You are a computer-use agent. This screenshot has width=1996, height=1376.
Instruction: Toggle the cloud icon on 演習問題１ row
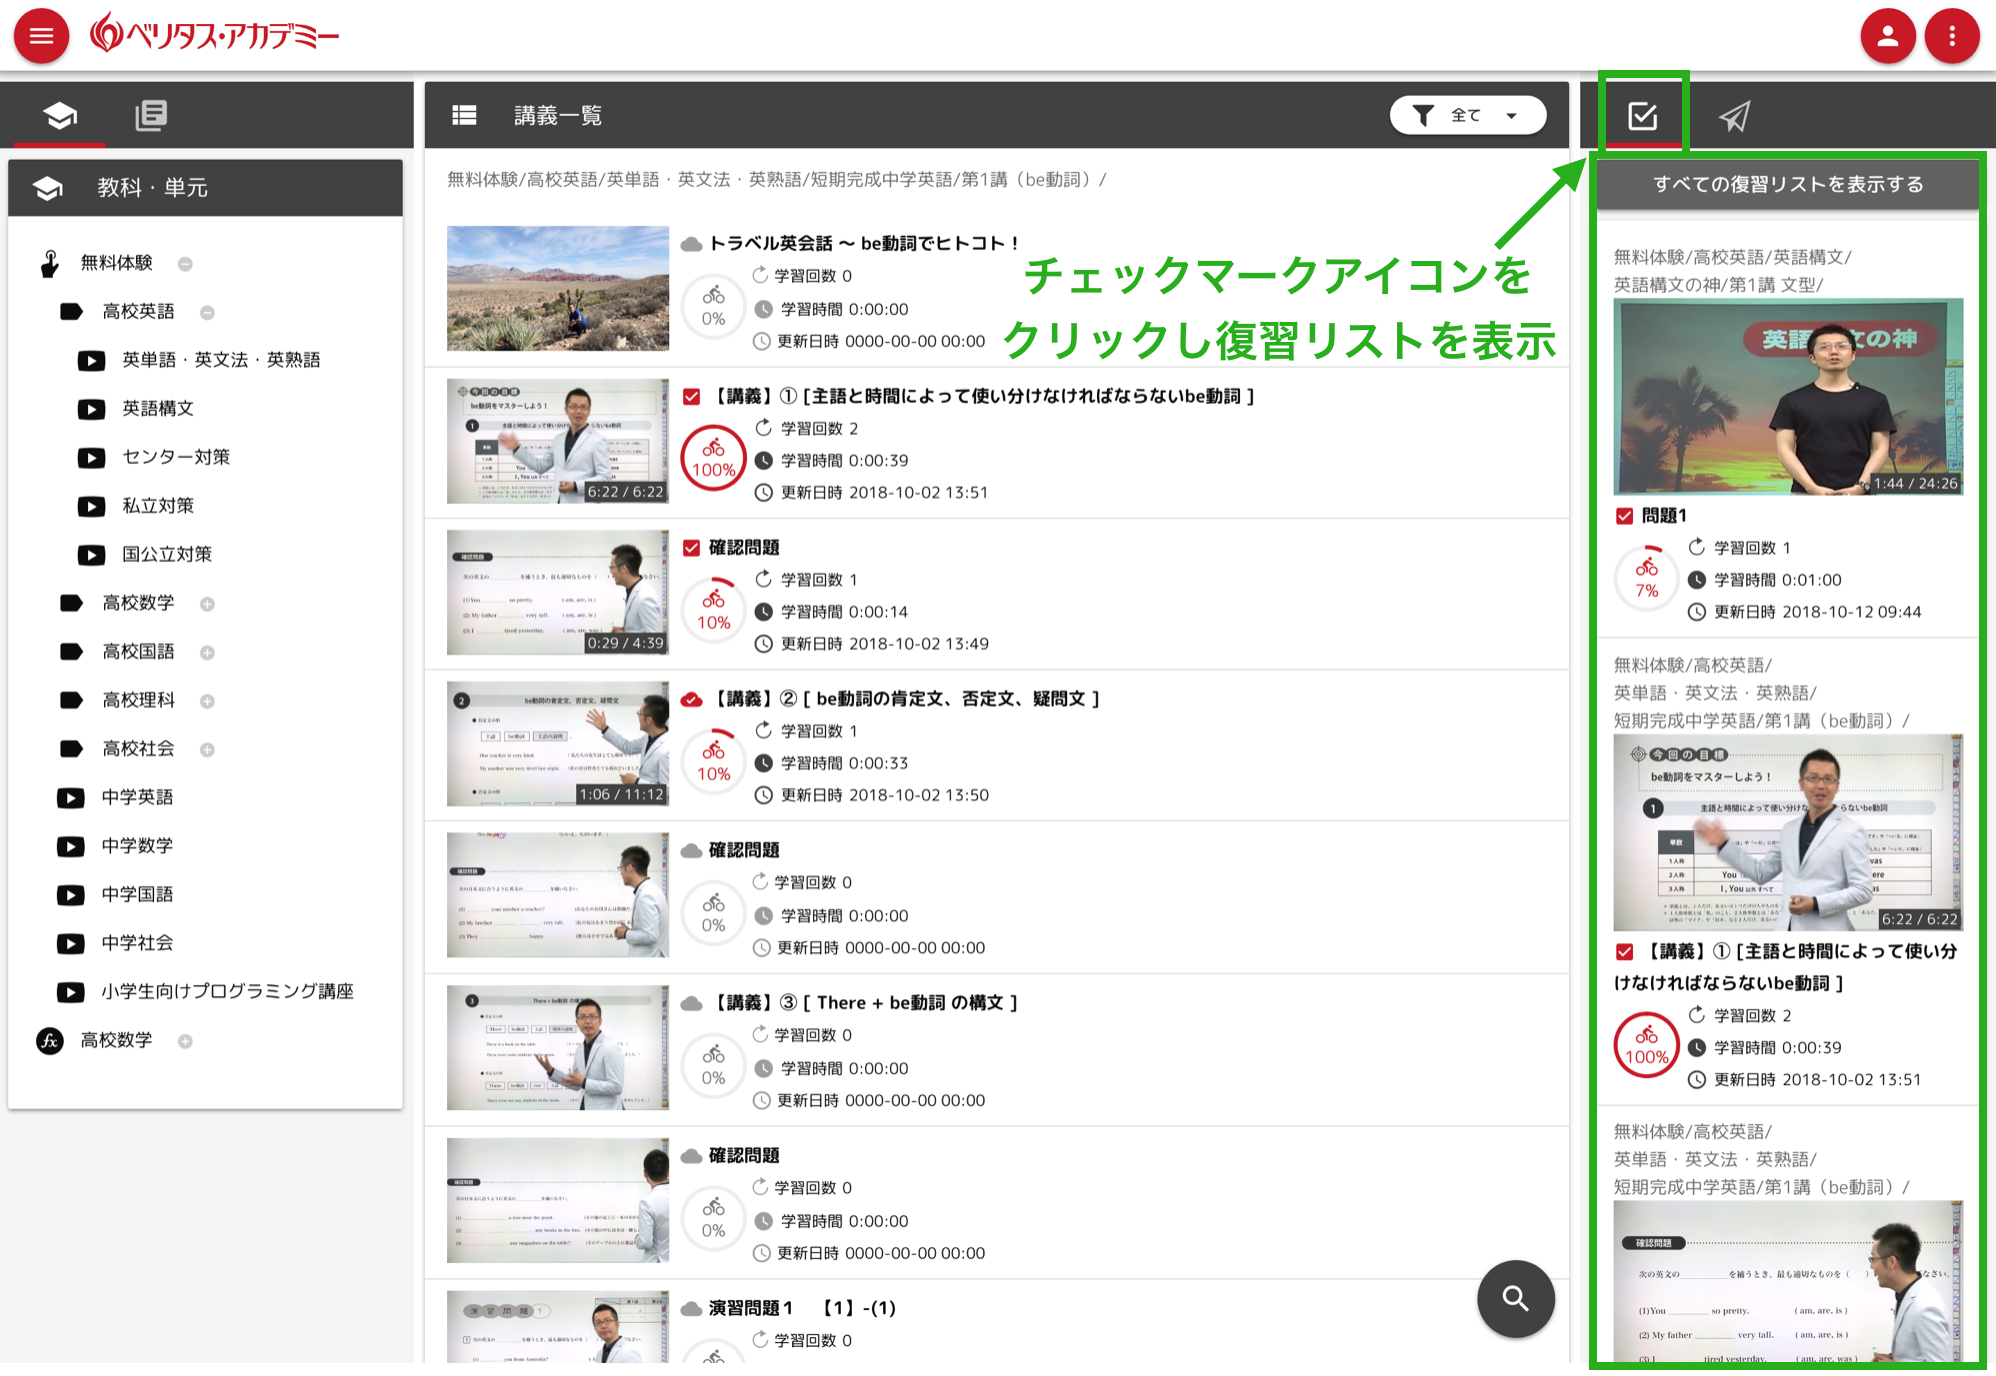click(x=691, y=1309)
